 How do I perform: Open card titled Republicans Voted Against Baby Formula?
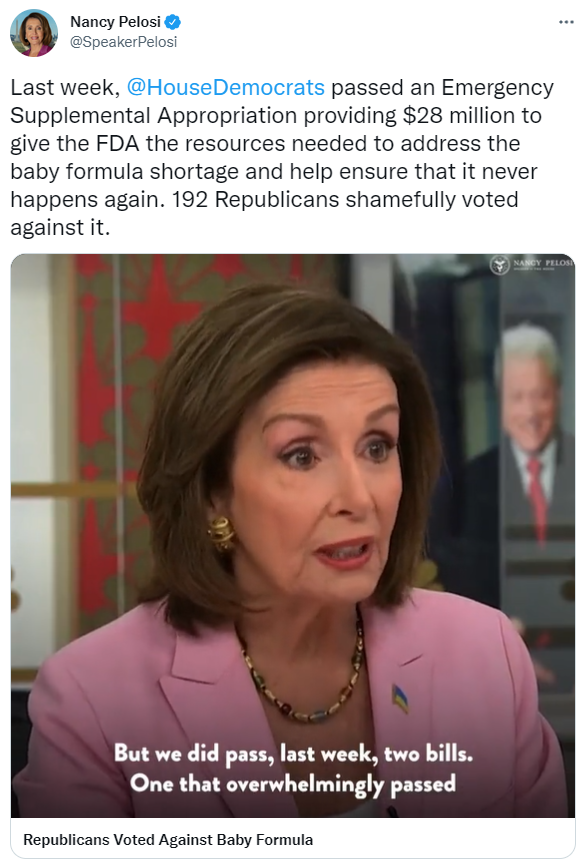292,839
